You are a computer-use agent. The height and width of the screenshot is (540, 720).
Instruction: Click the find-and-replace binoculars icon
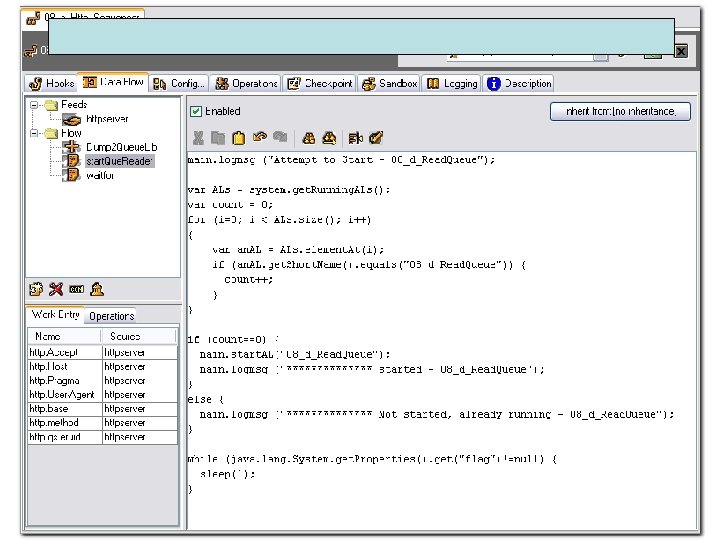click(x=329, y=138)
